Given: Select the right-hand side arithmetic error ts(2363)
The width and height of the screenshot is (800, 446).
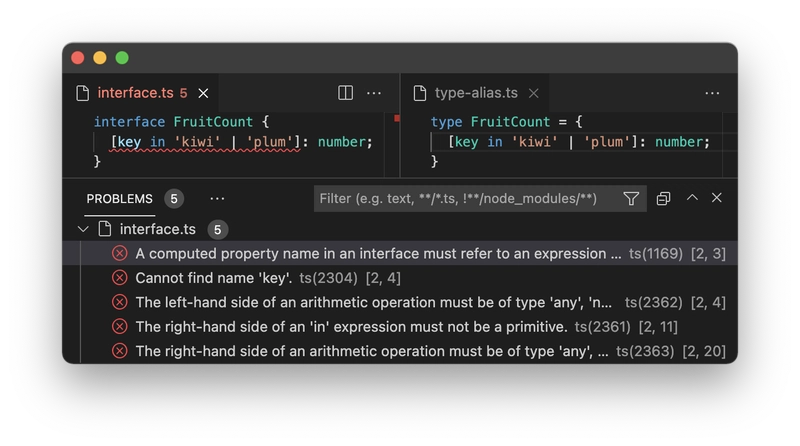Looking at the screenshot, I should pyautogui.click(x=400, y=351).
